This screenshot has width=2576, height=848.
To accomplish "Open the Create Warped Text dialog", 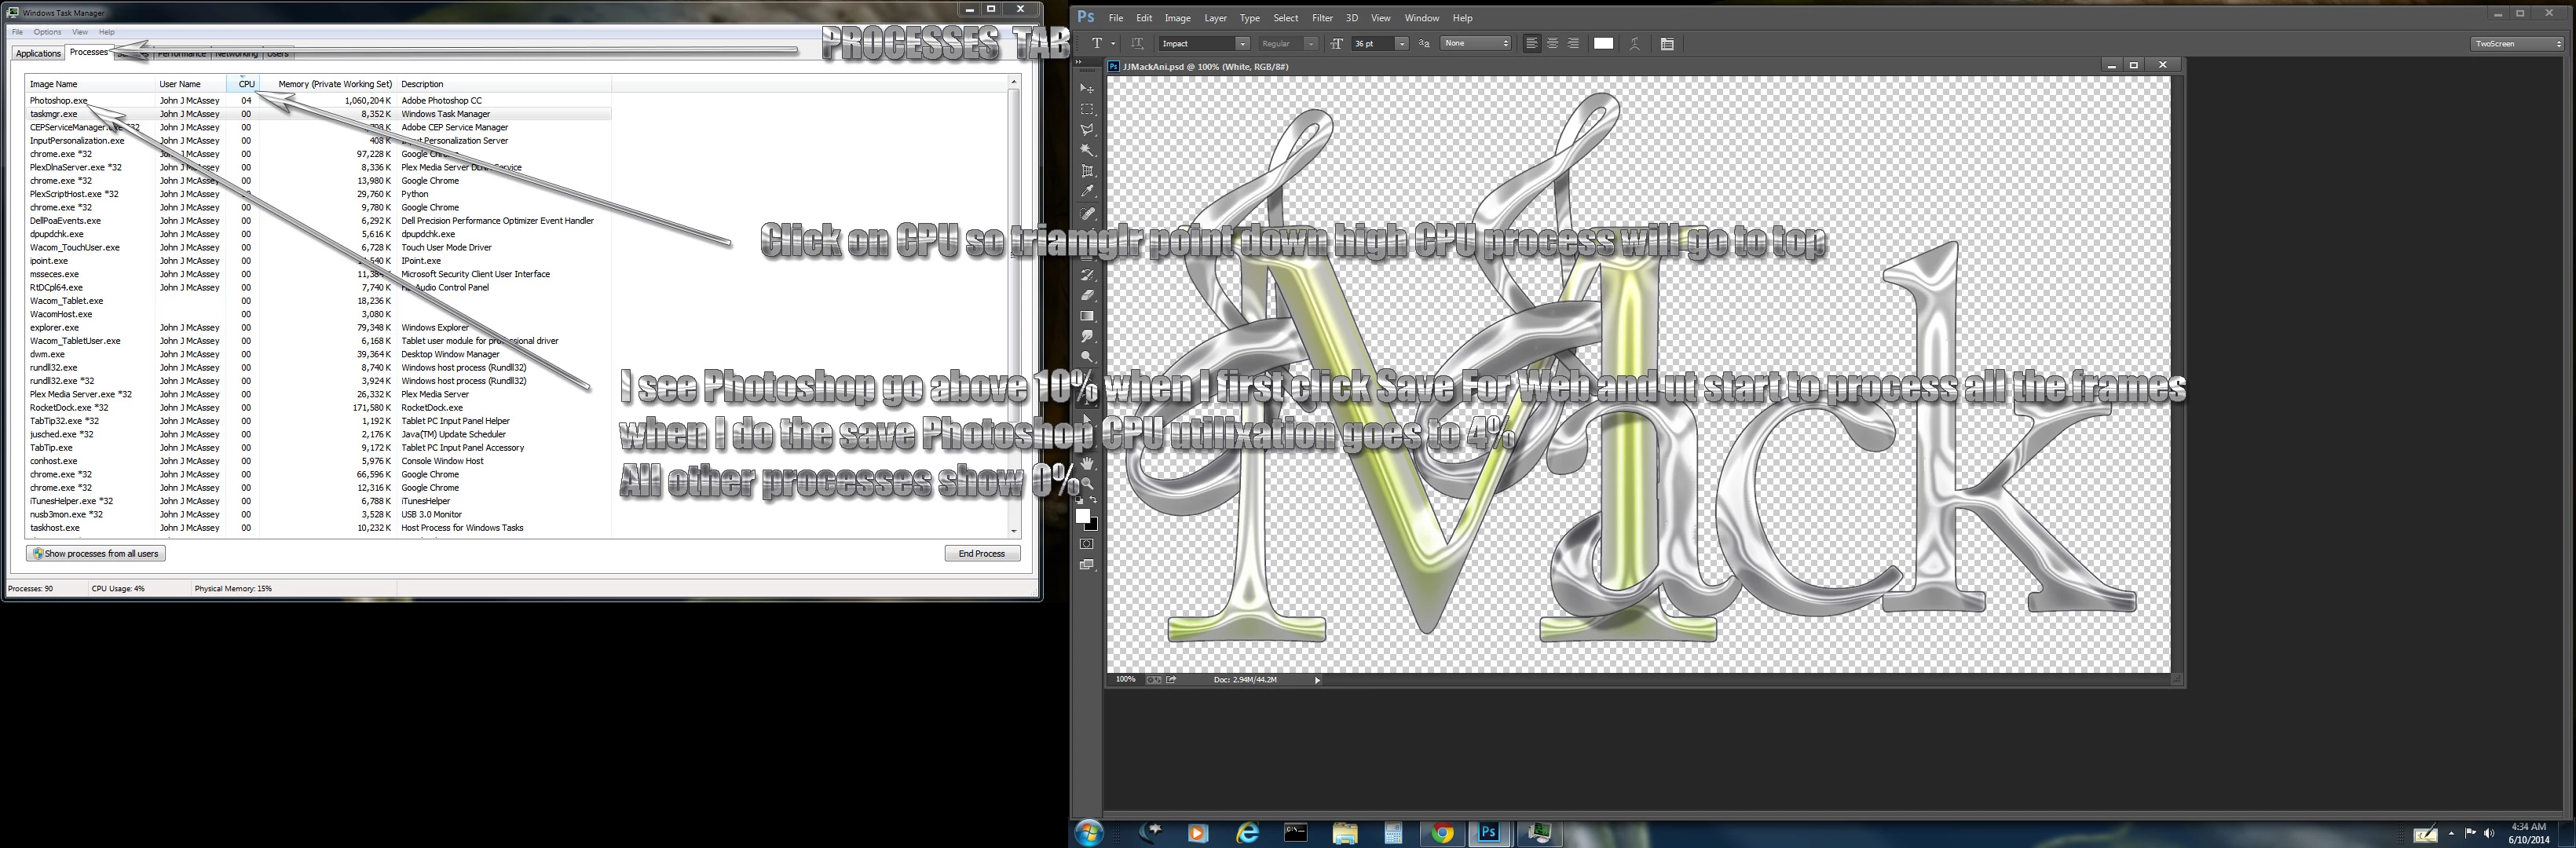I will point(1634,44).
